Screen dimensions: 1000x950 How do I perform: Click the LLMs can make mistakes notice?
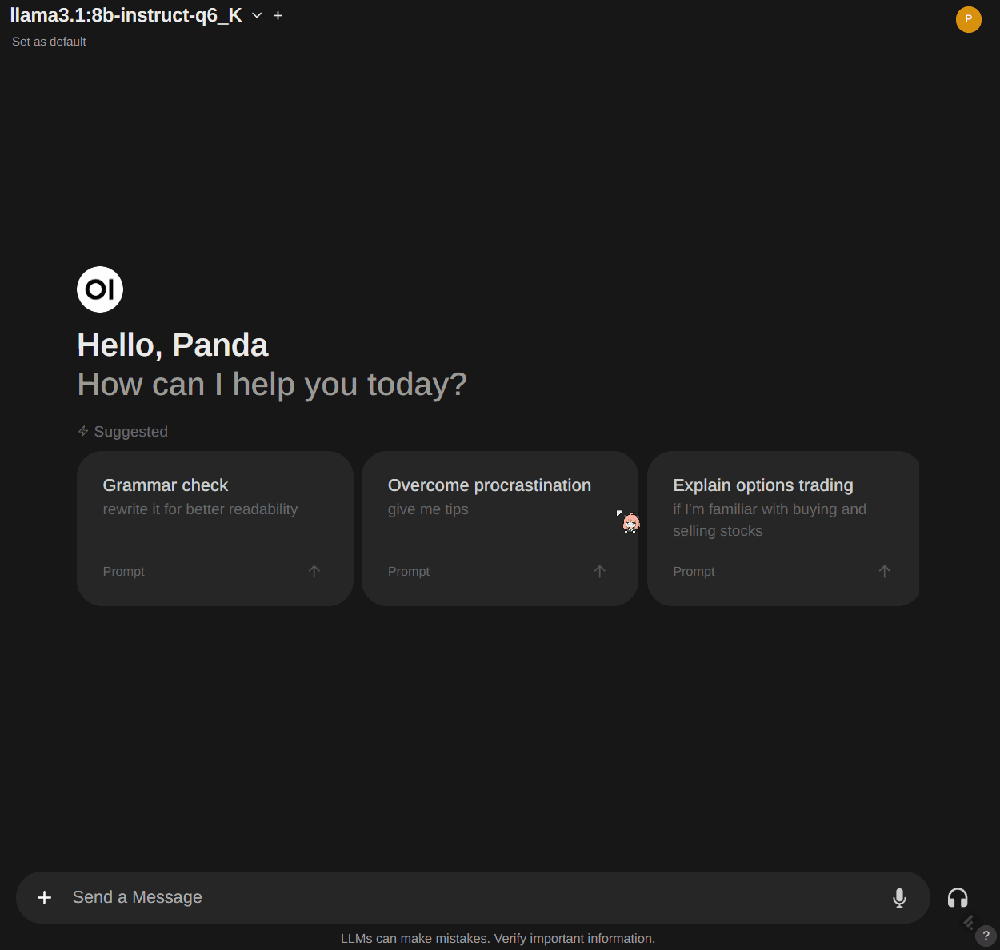(498, 939)
